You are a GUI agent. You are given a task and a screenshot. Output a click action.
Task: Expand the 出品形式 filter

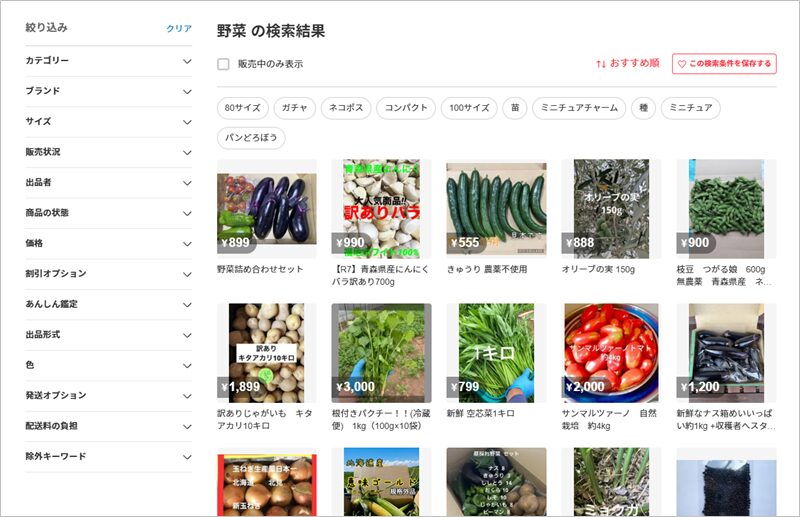coord(109,335)
